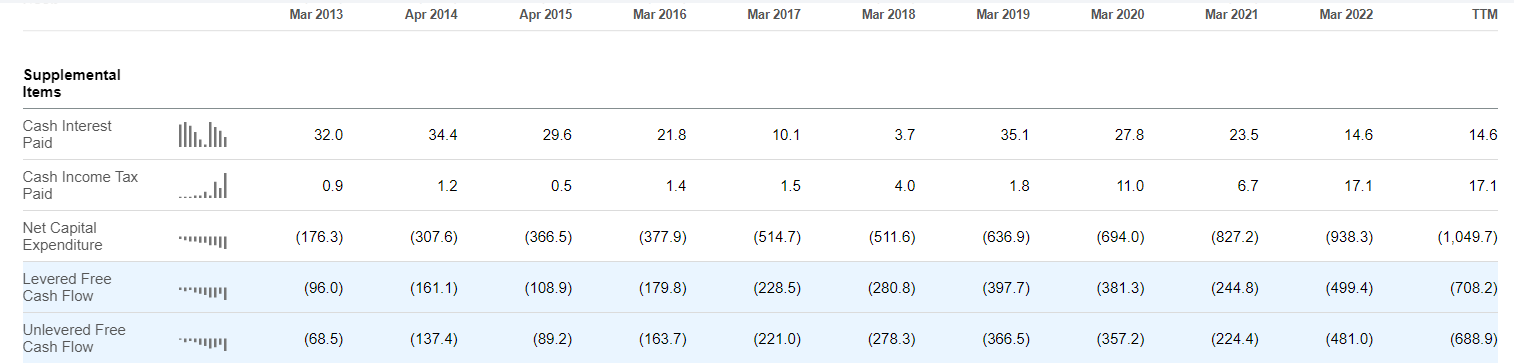Select the Cash Interest Paid row label
The width and height of the screenshot is (1514, 363).
click(67, 134)
